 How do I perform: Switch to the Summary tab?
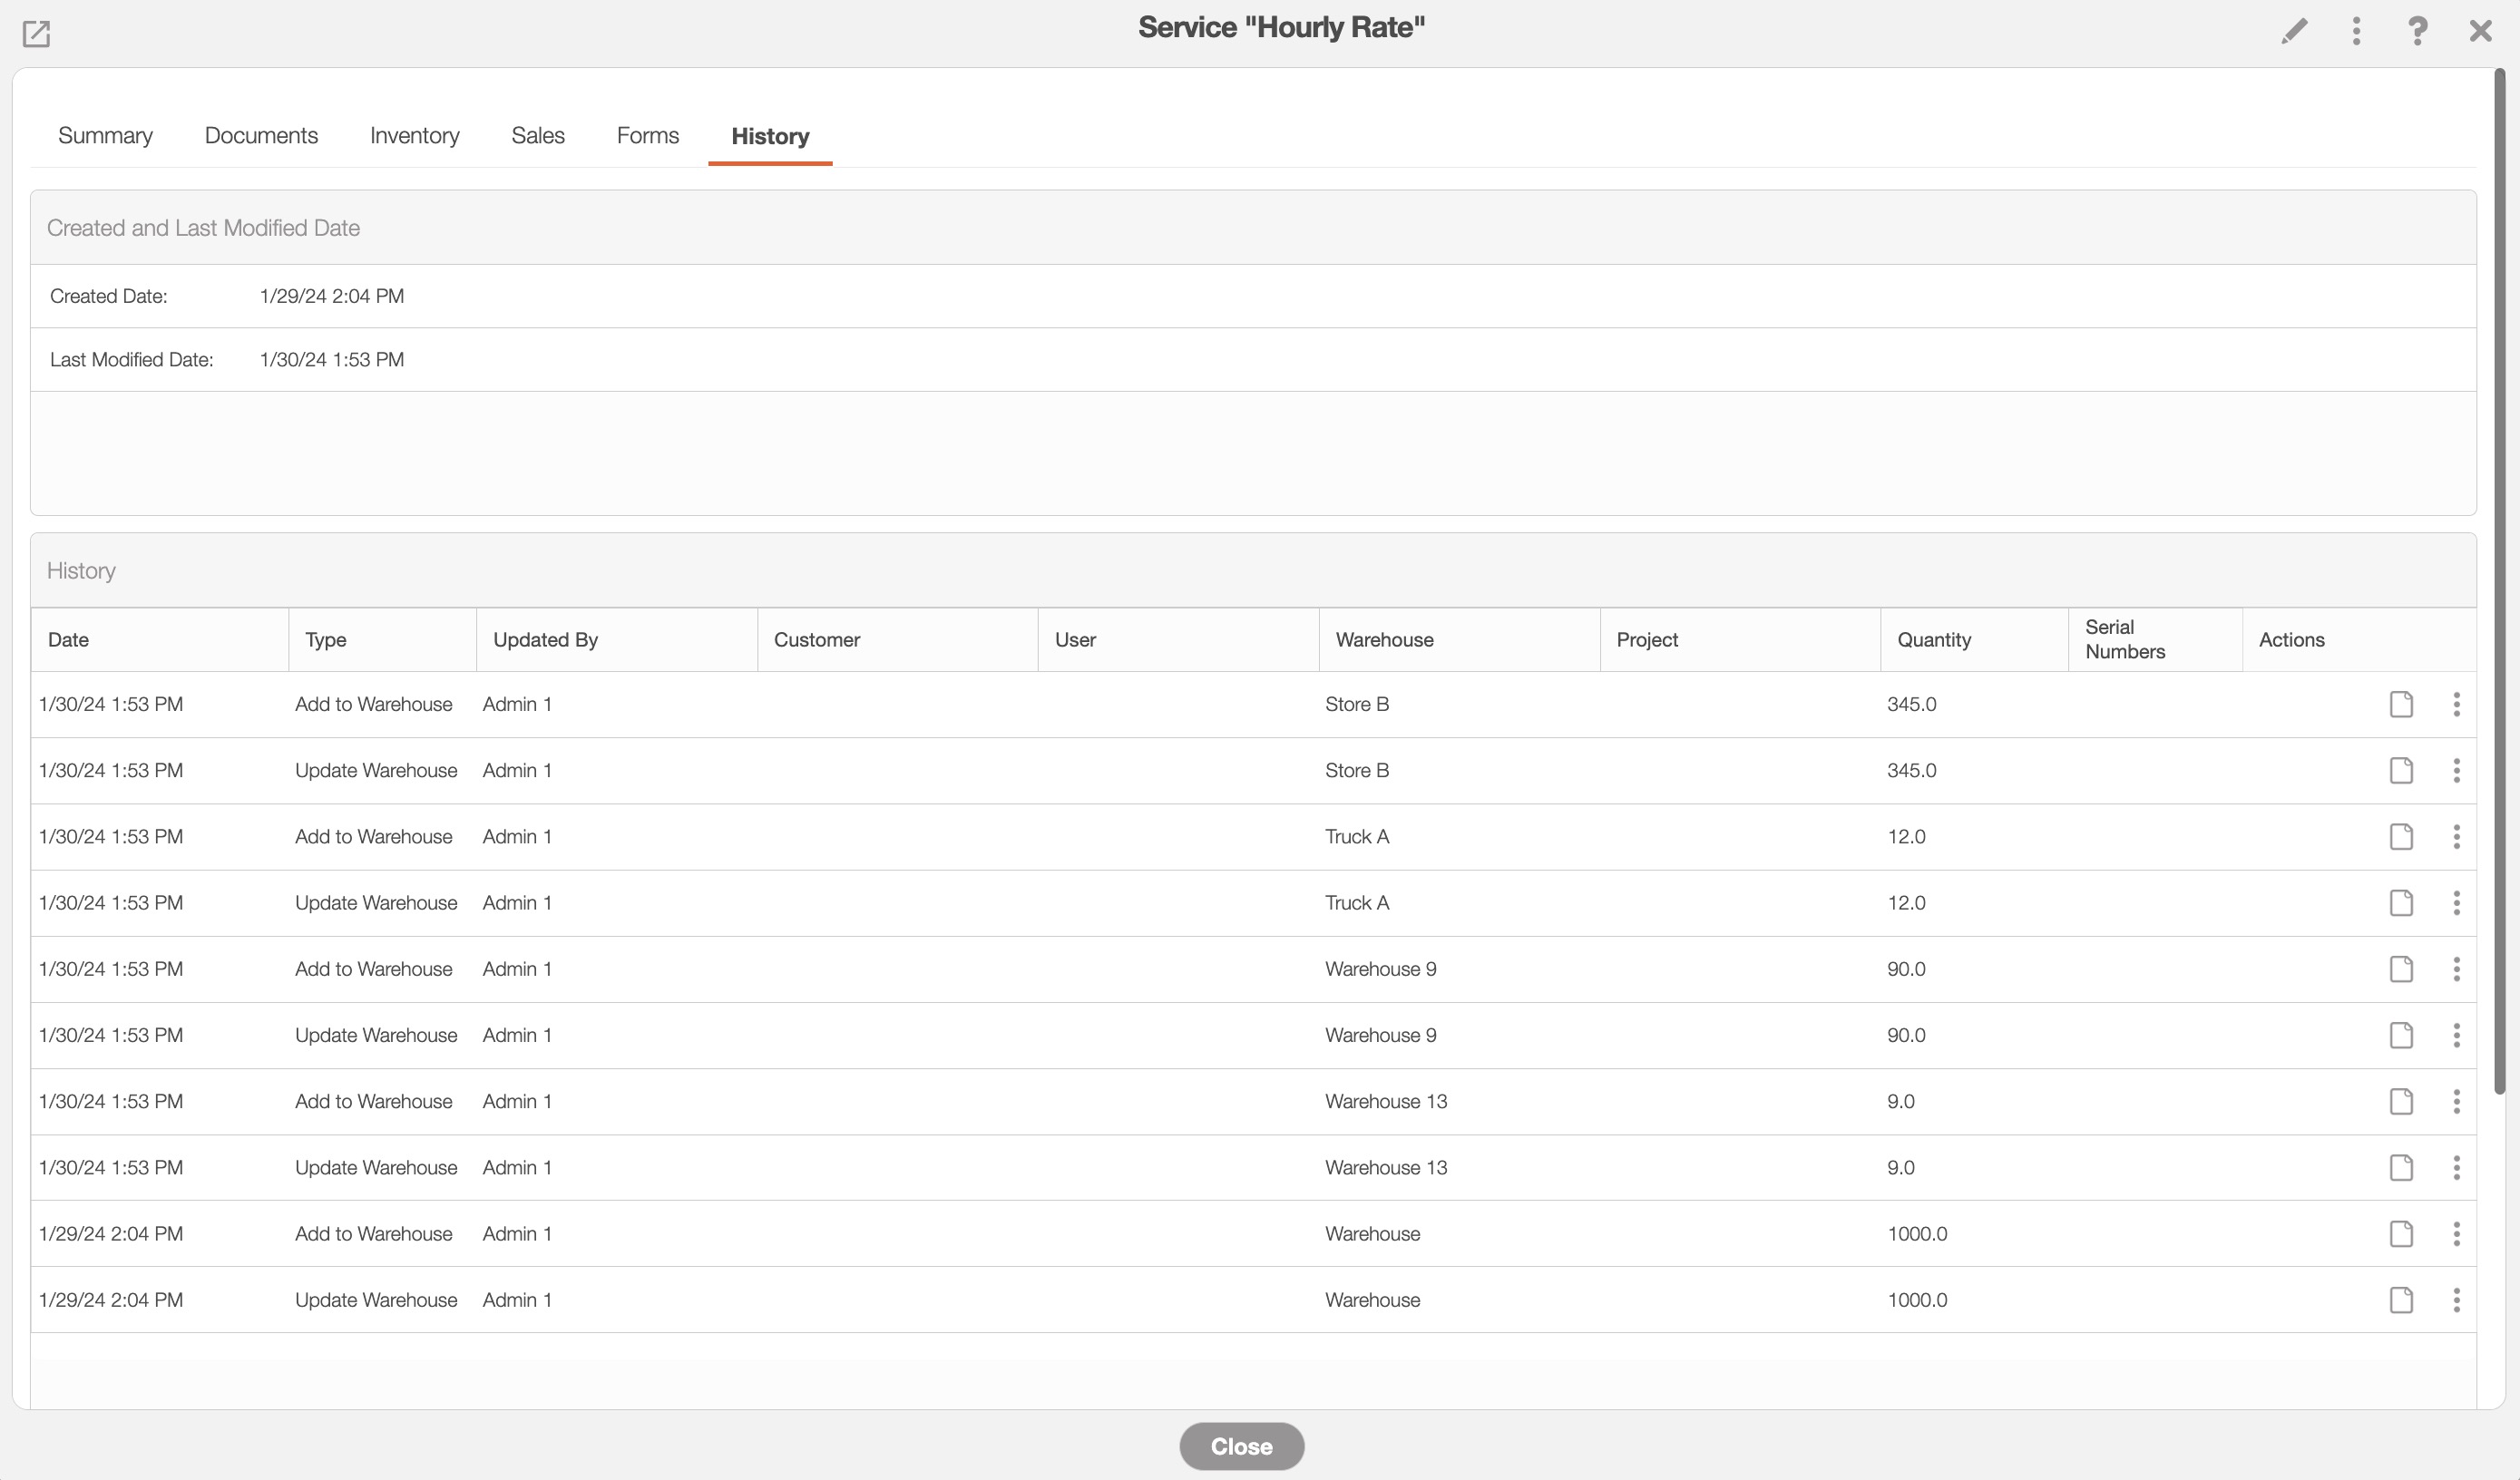click(x=105, y=136)
